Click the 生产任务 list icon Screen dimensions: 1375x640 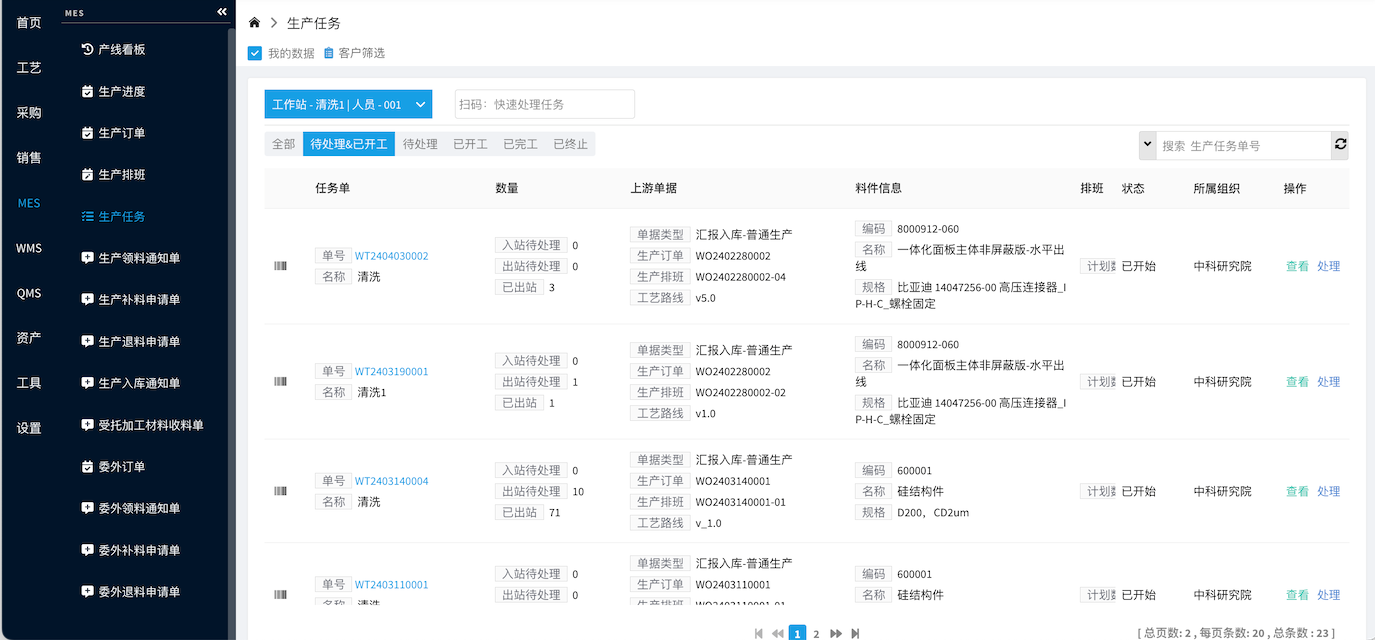pos(87,216)
